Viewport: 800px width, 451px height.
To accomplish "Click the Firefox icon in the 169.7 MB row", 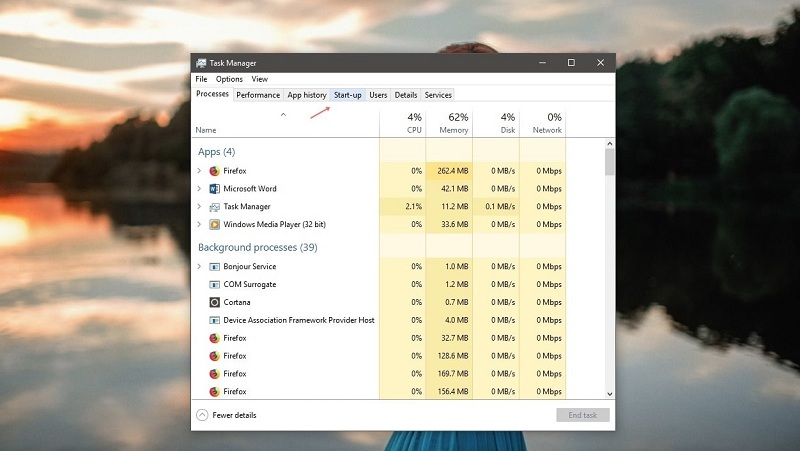I will click(x=214, y=373).
